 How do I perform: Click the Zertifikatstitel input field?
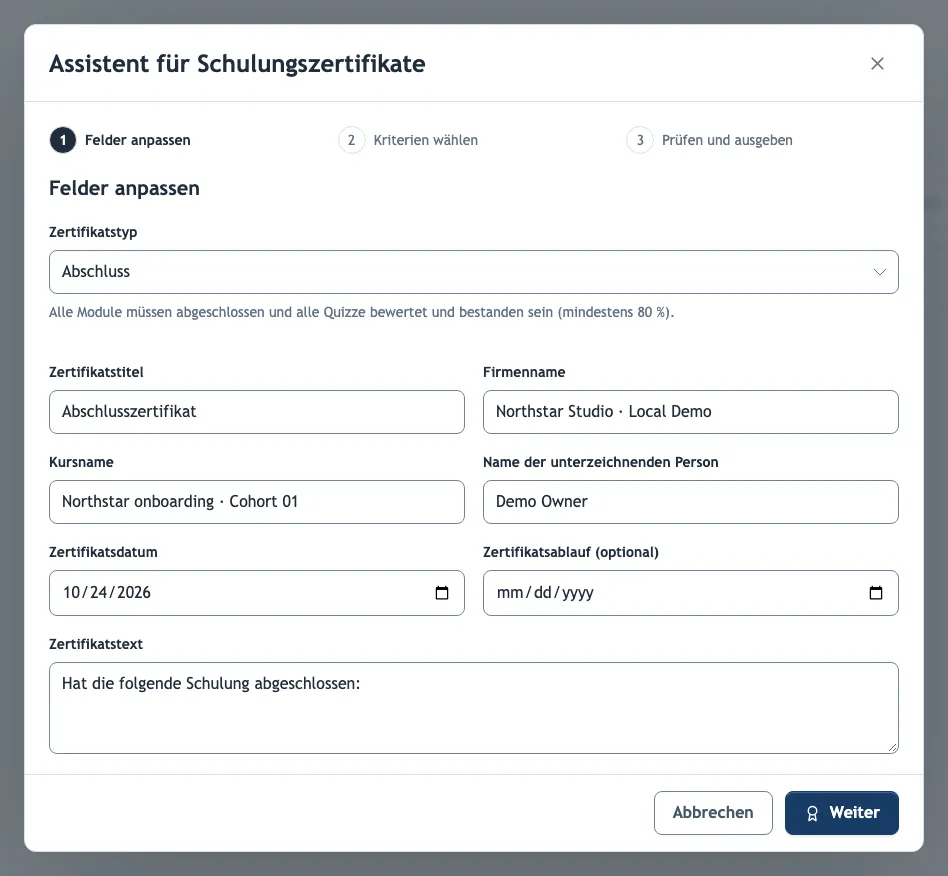click(256, 412)
